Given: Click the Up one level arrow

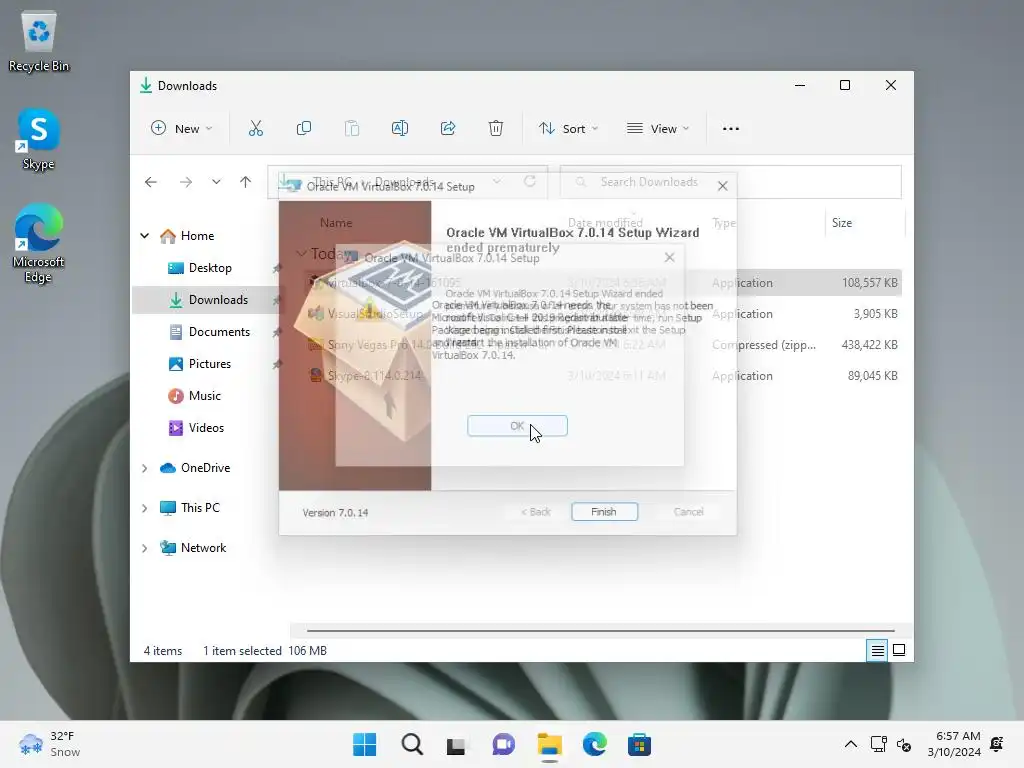Looking at the screenshot, I should [246, 182].
